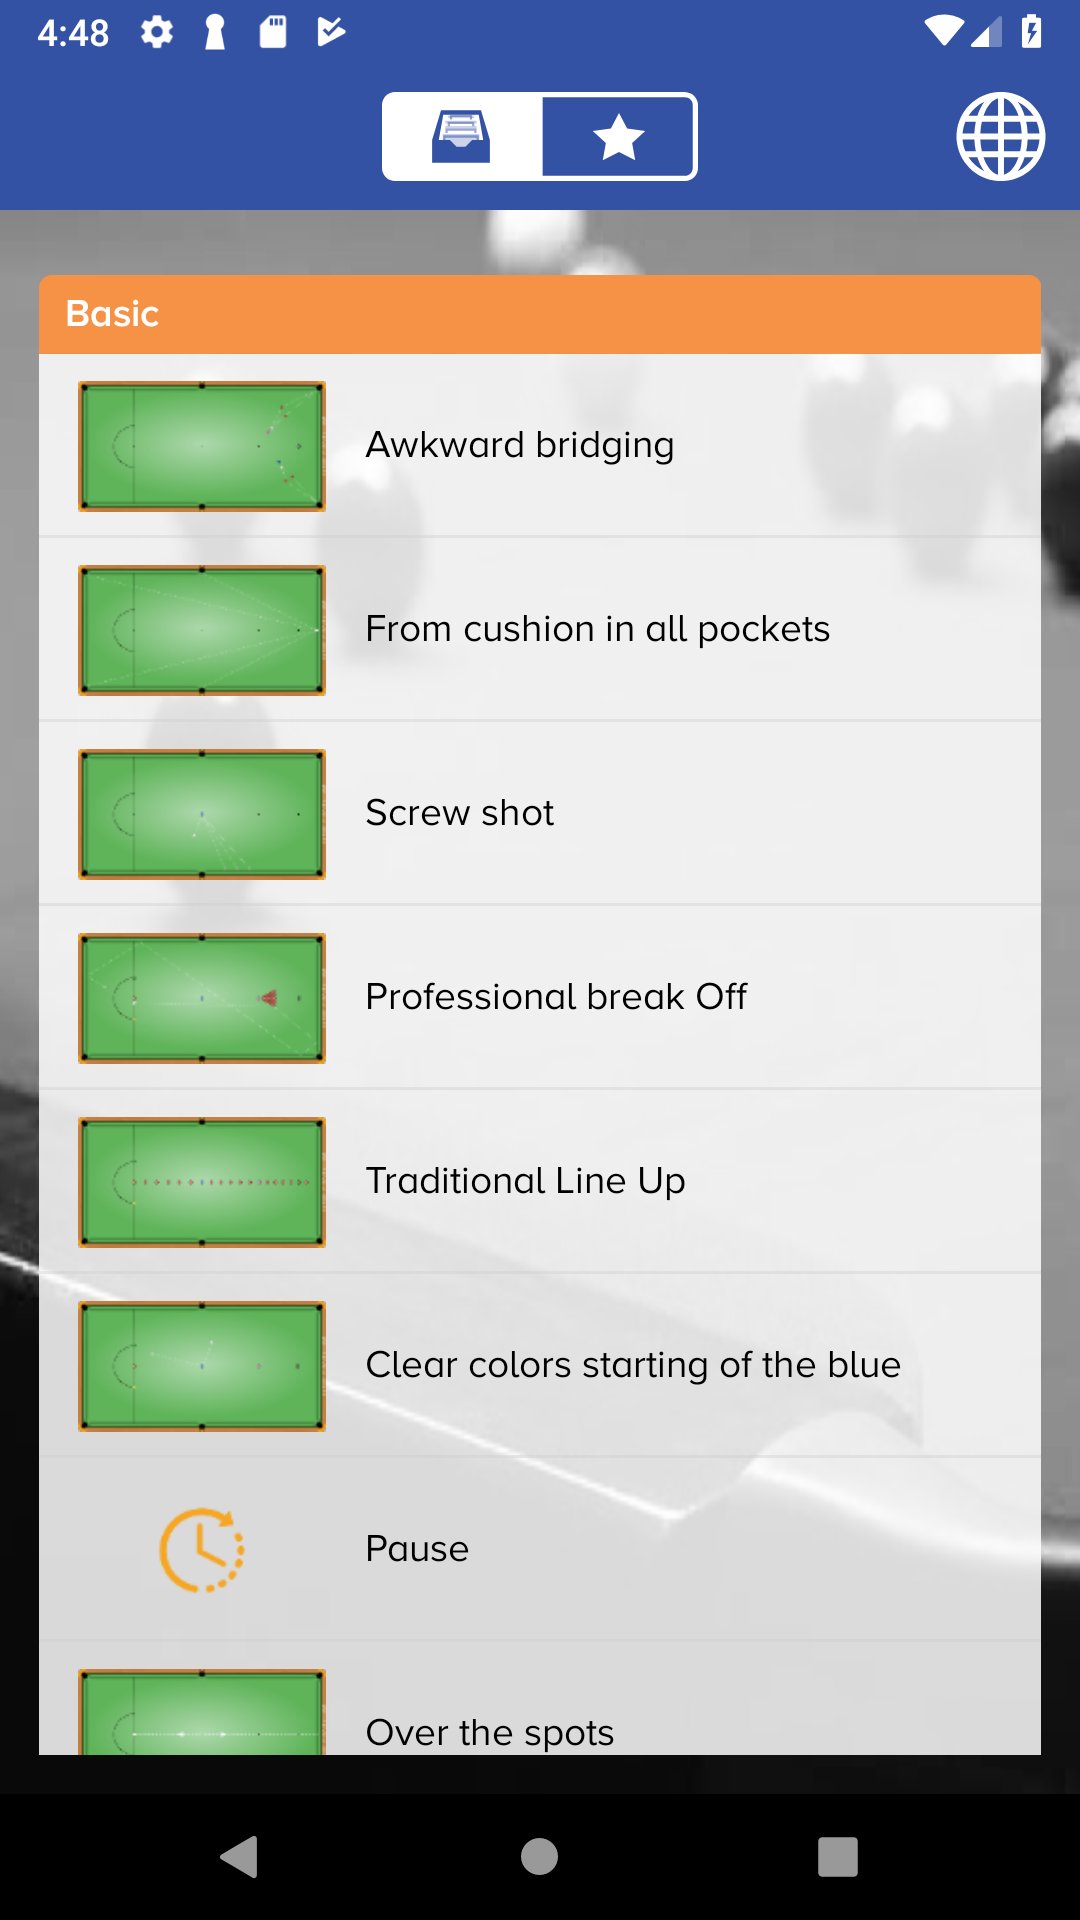Screen dimensions: 1080x1920
Task: Open Traditional Line Up table diagram
Action: tap(202, 1182)
